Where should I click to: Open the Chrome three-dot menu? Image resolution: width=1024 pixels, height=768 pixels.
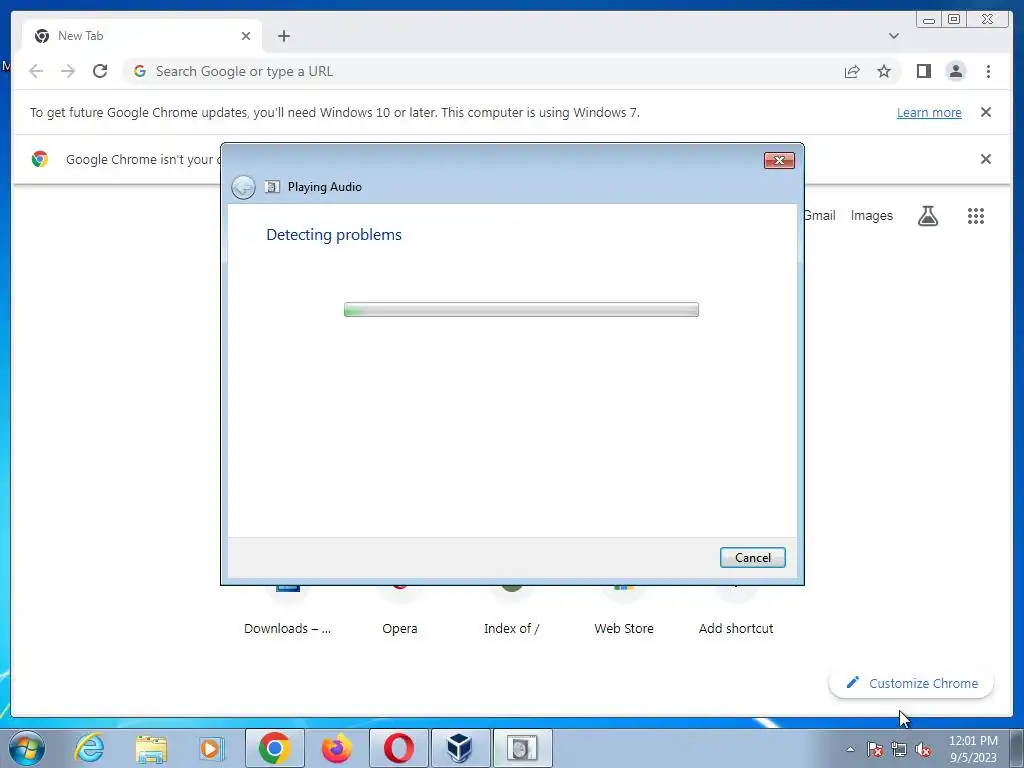(x=988, y=71)
